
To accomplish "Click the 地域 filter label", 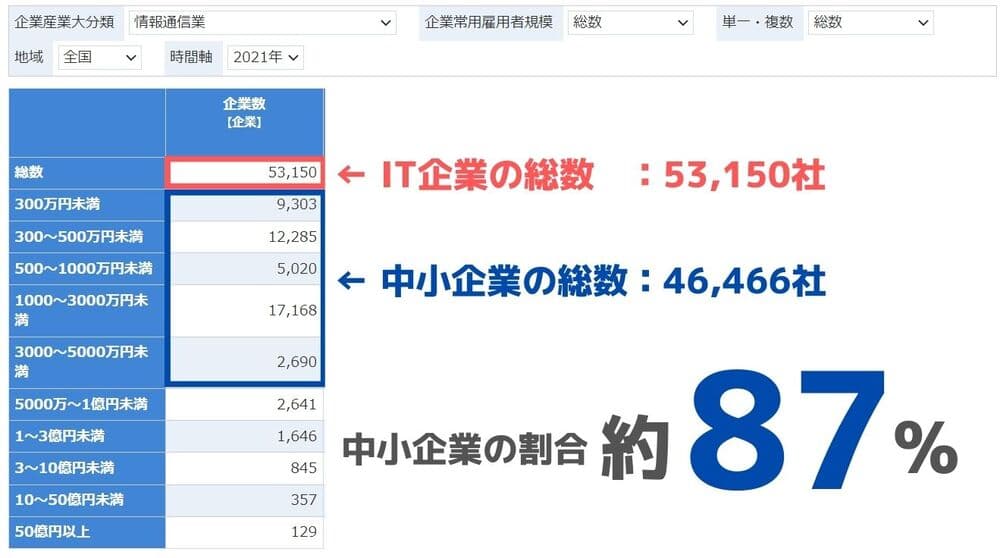I will (29, 57).
